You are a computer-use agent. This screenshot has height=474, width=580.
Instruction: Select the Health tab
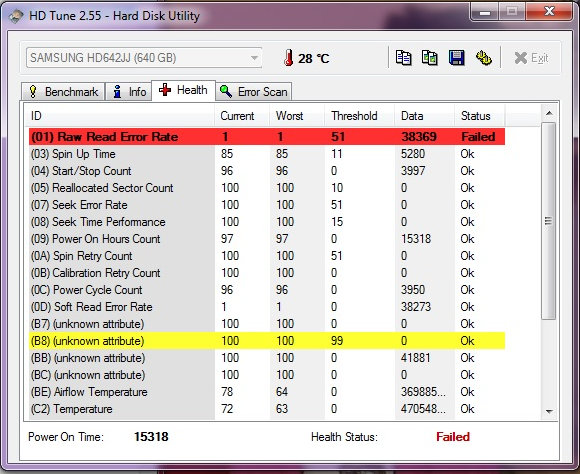[183, 90]
